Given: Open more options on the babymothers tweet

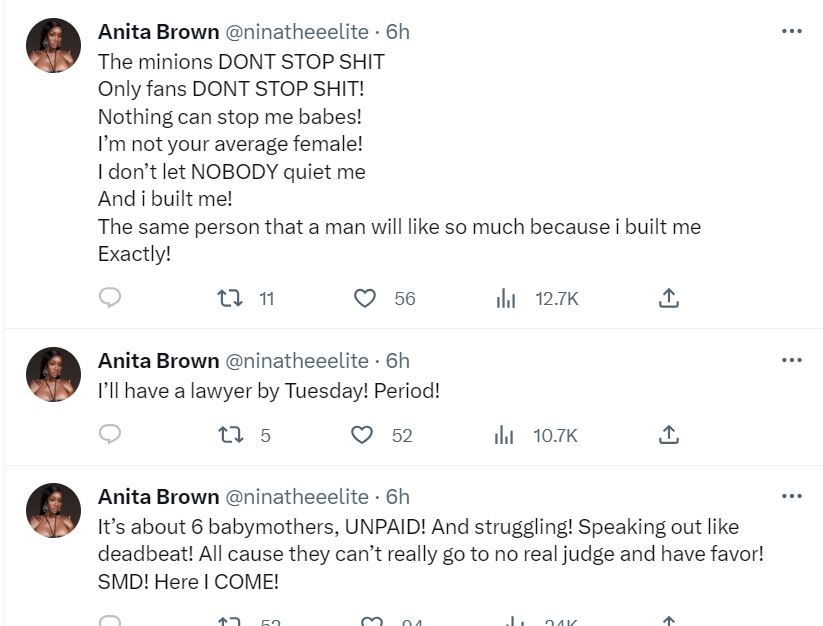Looking at the screenshot, I should (x=791, y=497).
